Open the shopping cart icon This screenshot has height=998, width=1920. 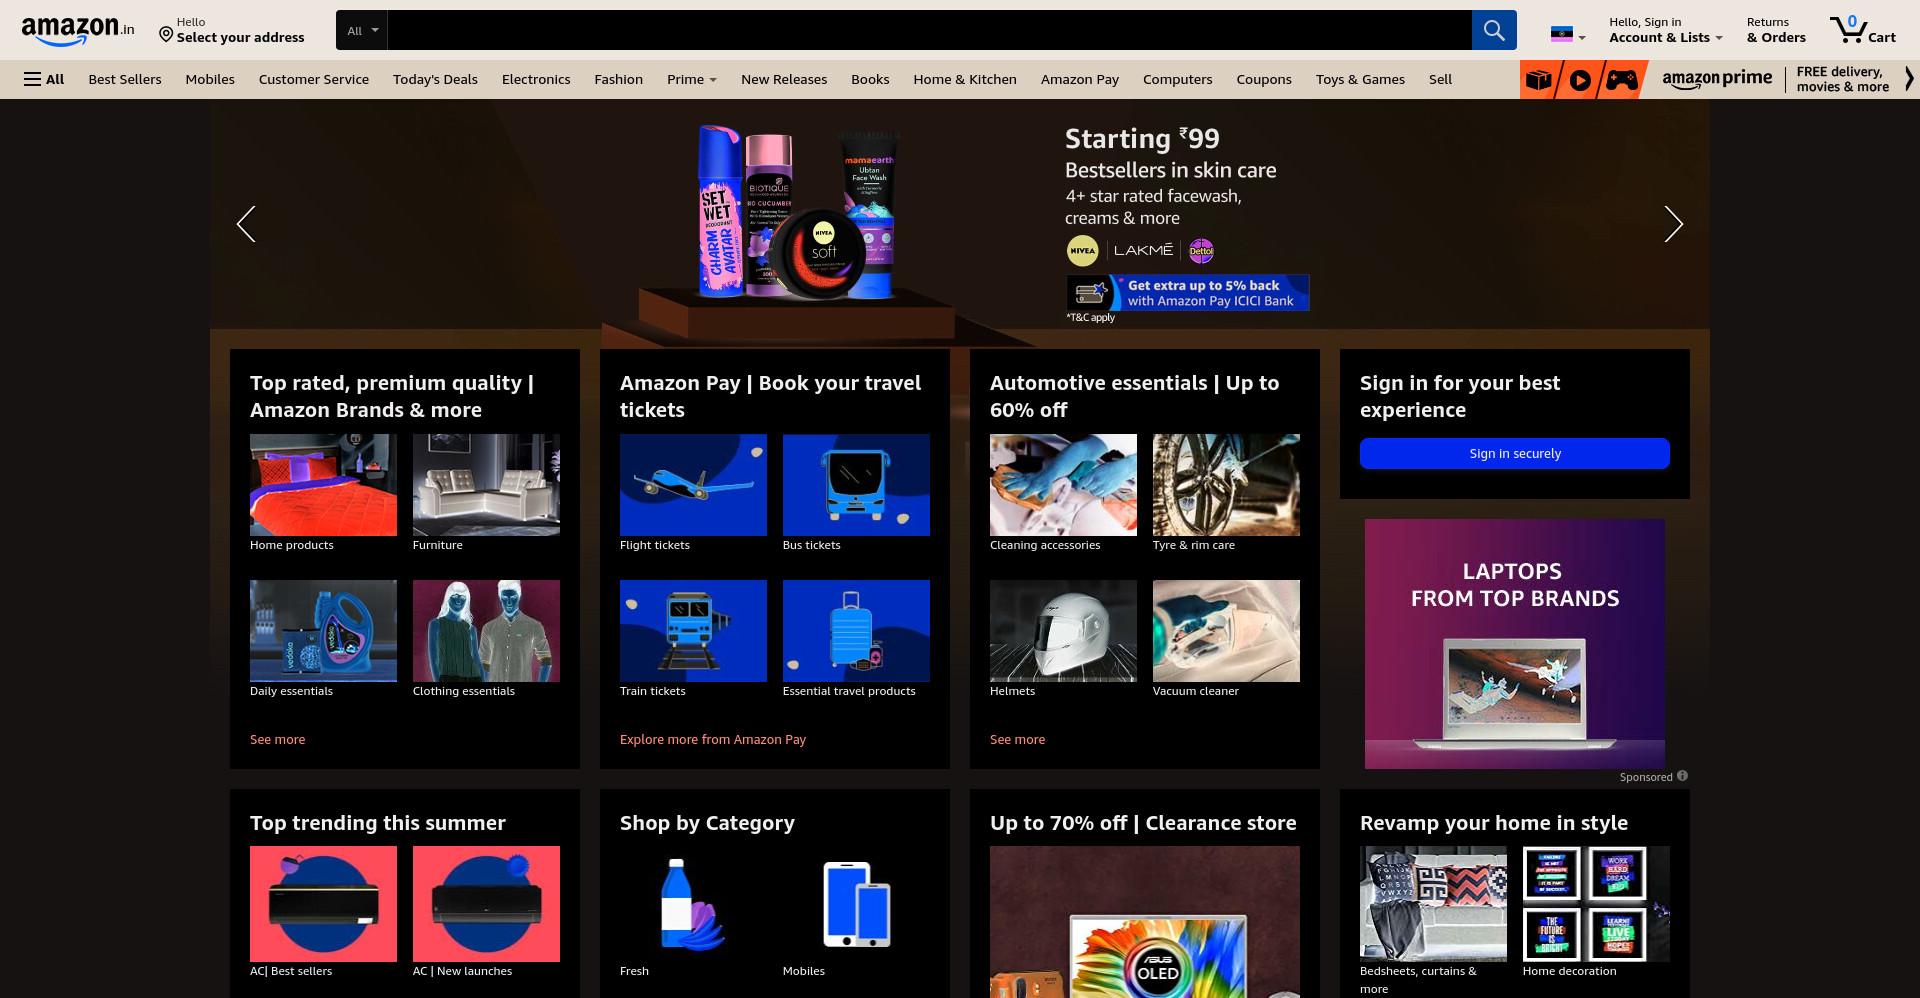tap(1862, 30)
